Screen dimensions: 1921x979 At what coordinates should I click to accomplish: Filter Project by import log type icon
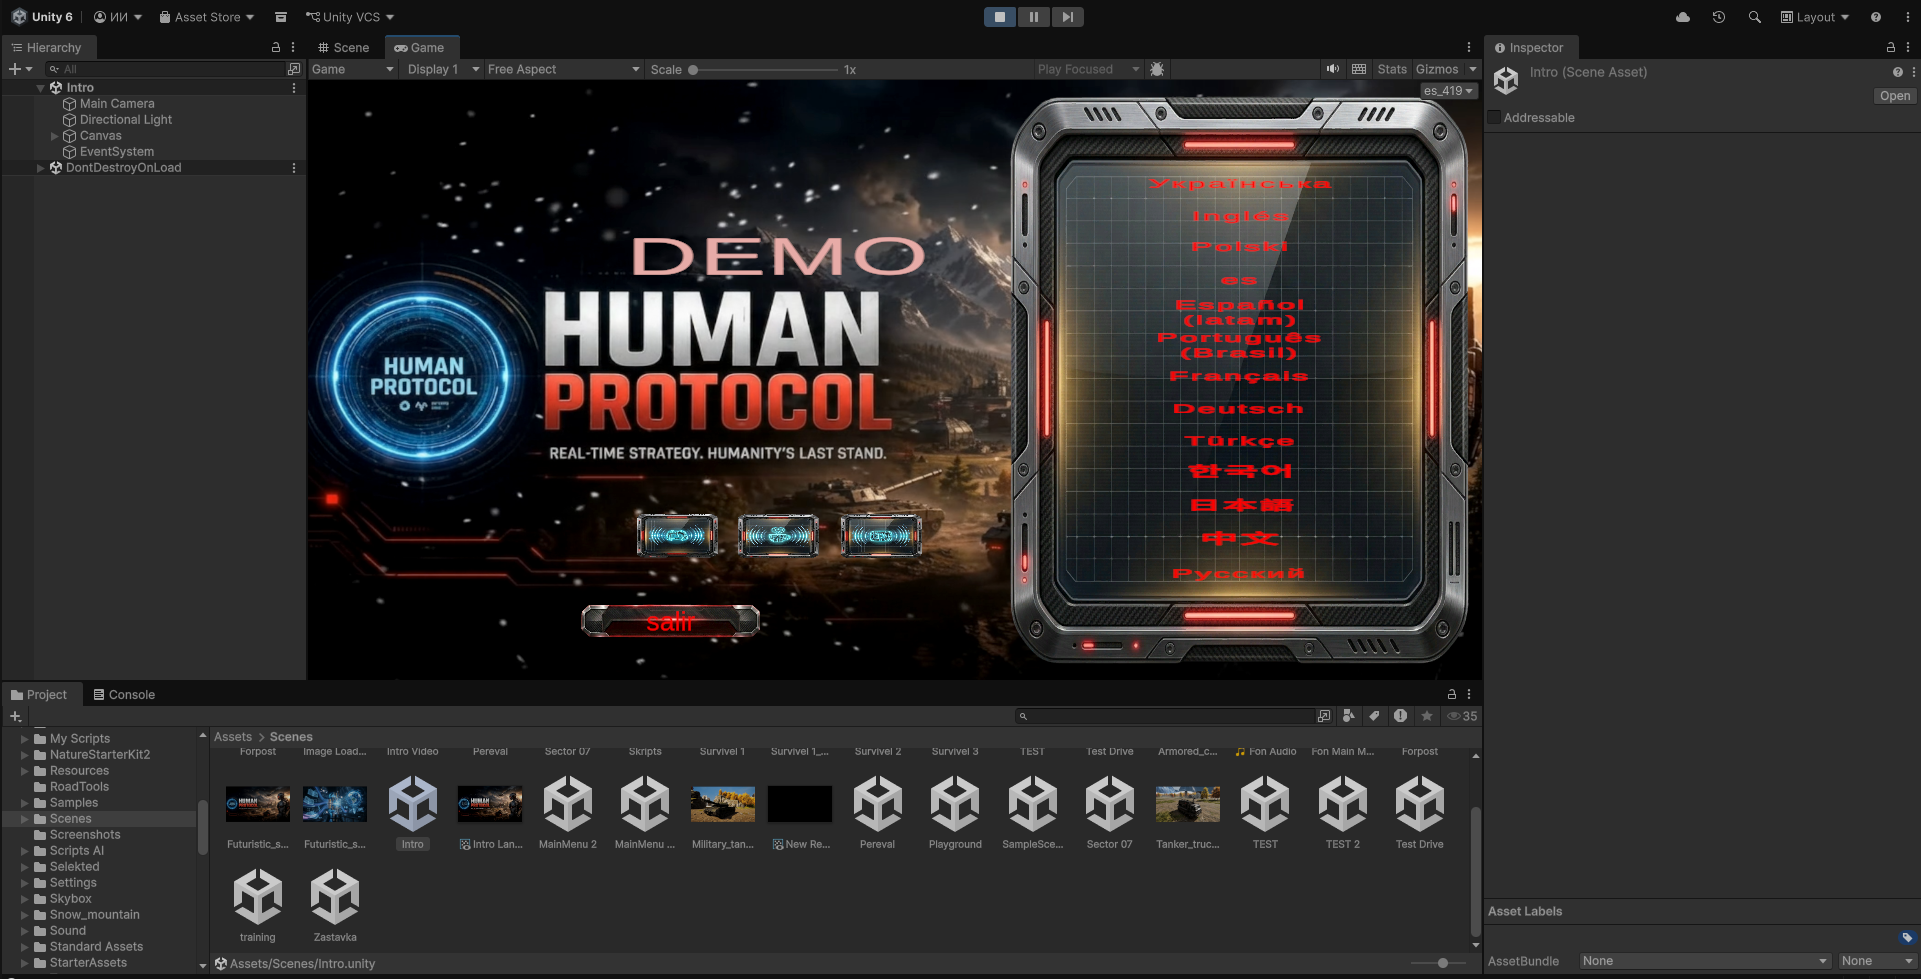pos(1400,716)
